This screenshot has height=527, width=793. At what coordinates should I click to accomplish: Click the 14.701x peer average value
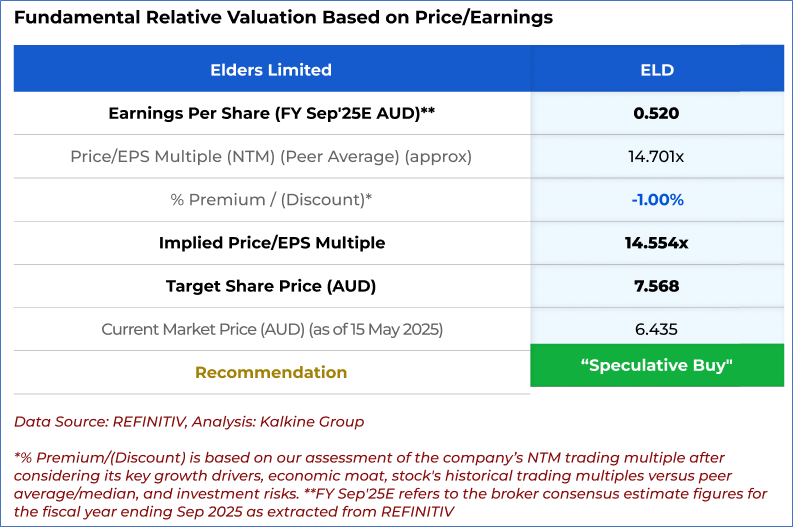click(657, 156)
